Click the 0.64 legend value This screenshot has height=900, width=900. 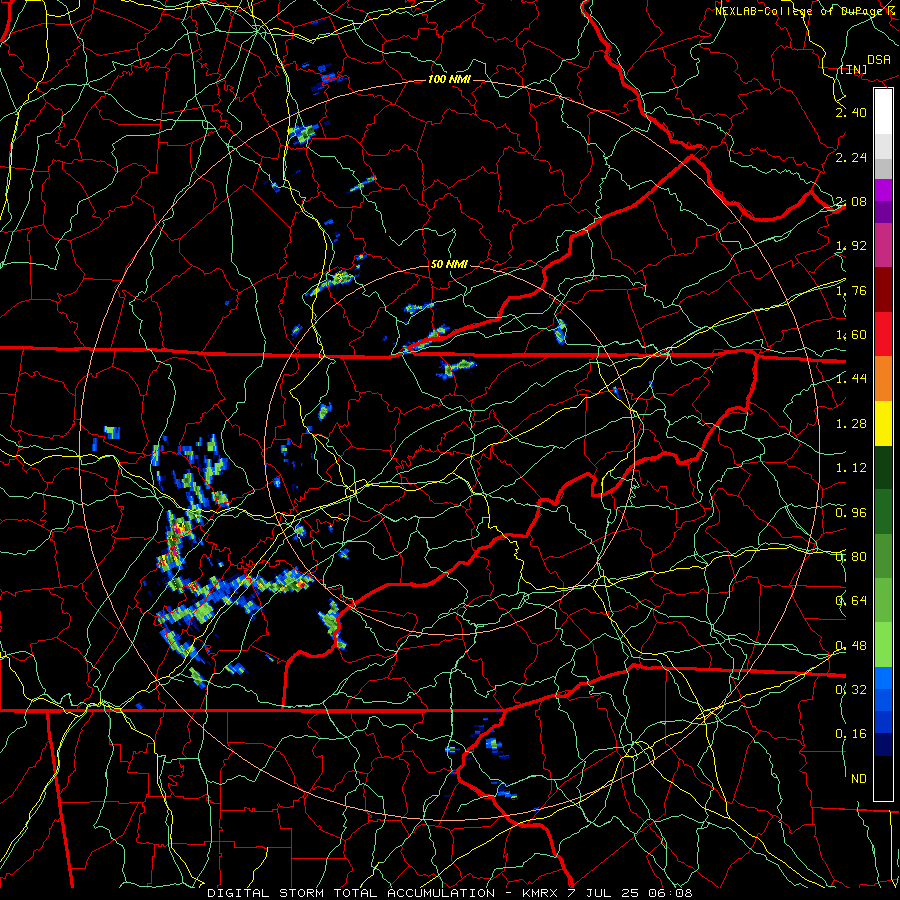coord(851,601)
